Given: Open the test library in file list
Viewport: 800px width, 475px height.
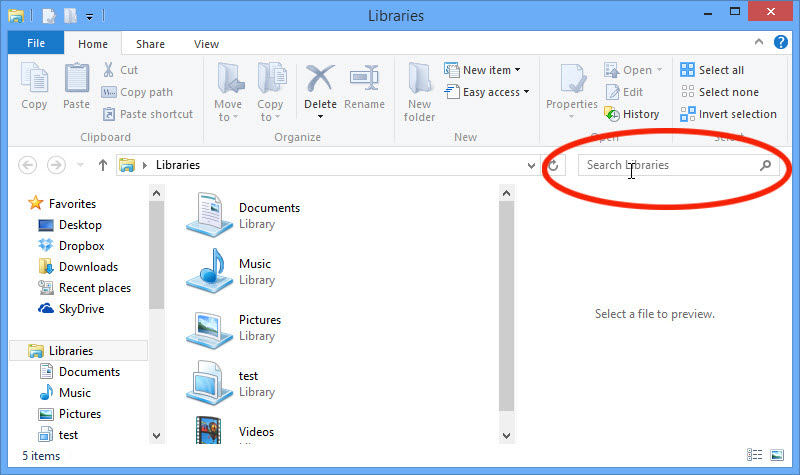Looking at the screenshot, I should coord(231,384).
